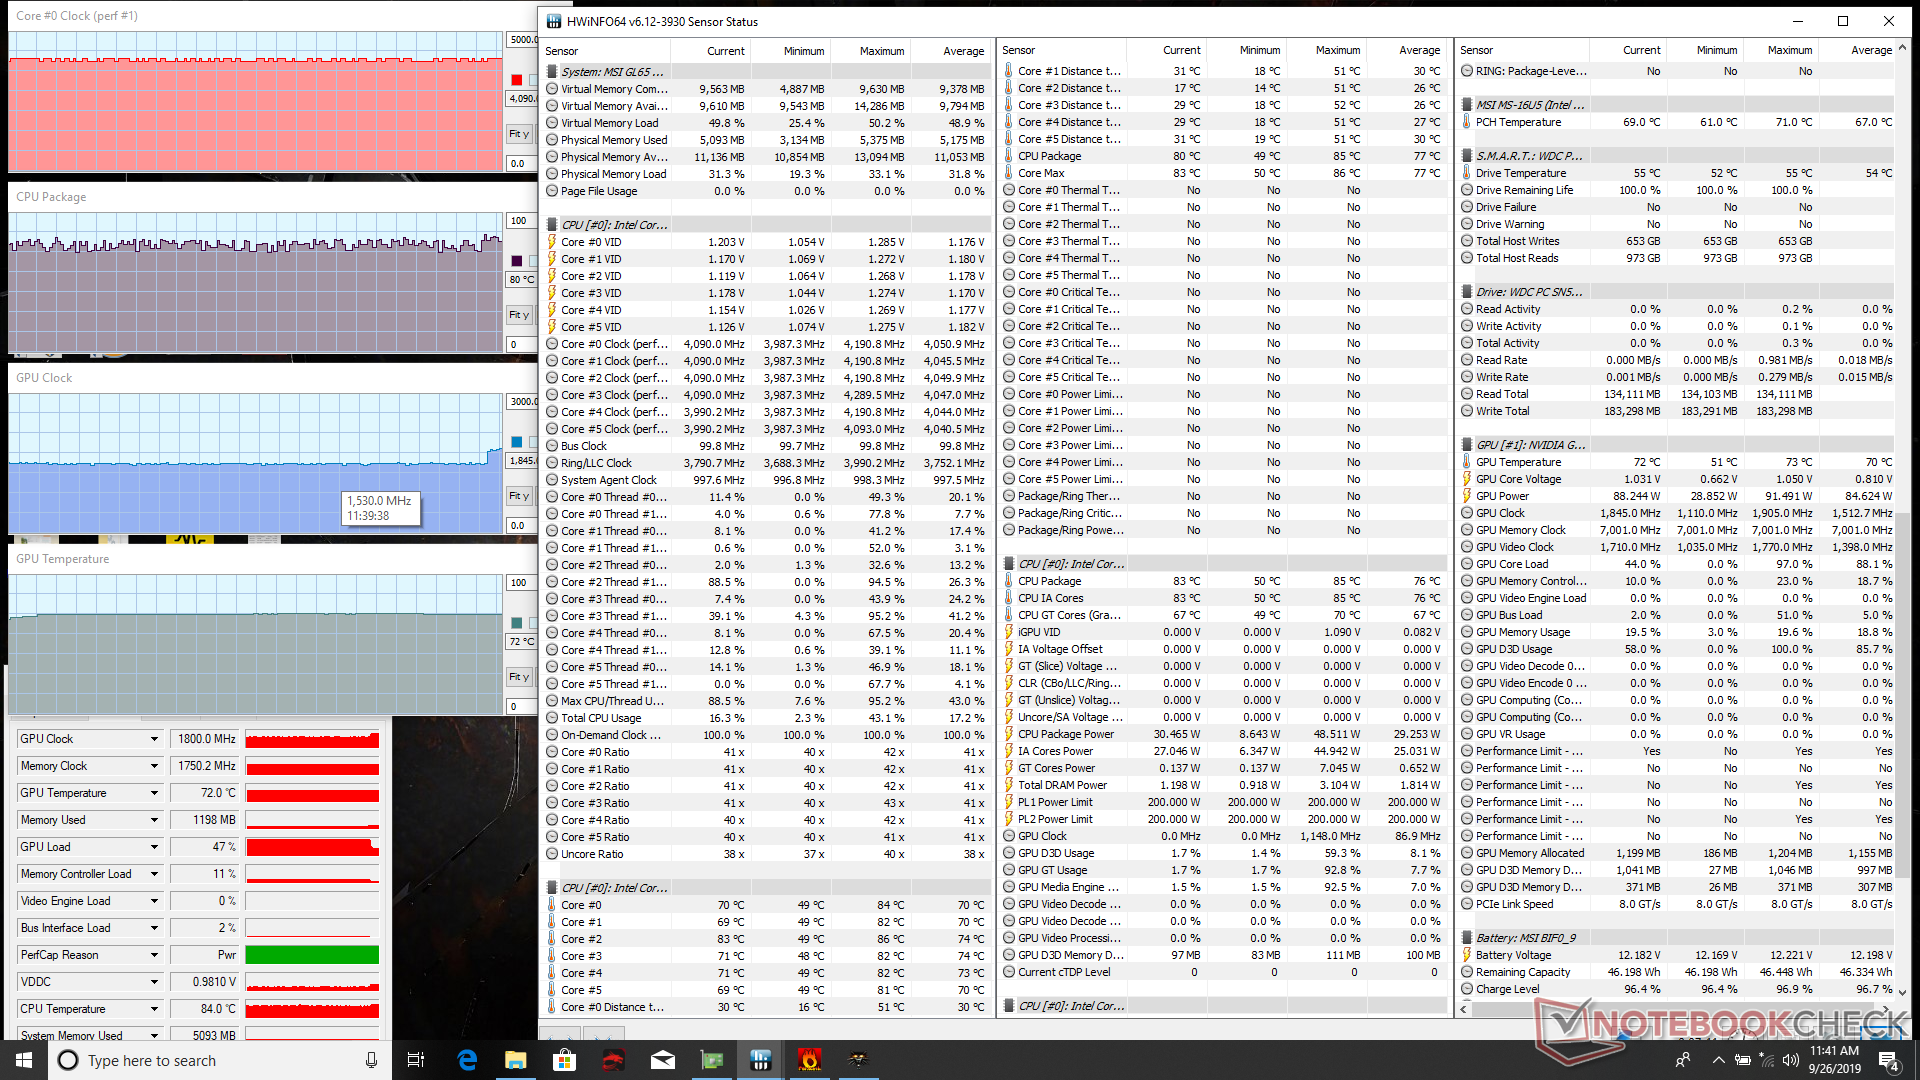Open Microsoft Store taskbar icon
Screen dimensions: 1920x1080
(565, 1060)
